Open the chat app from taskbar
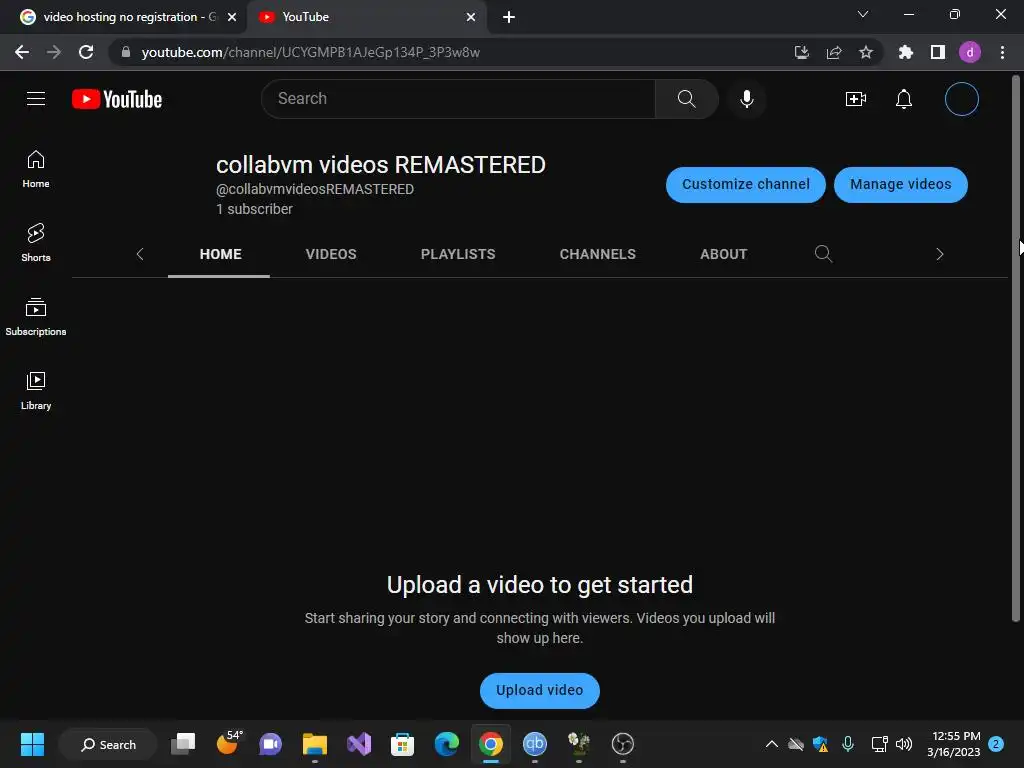 (x=270, y=744)
